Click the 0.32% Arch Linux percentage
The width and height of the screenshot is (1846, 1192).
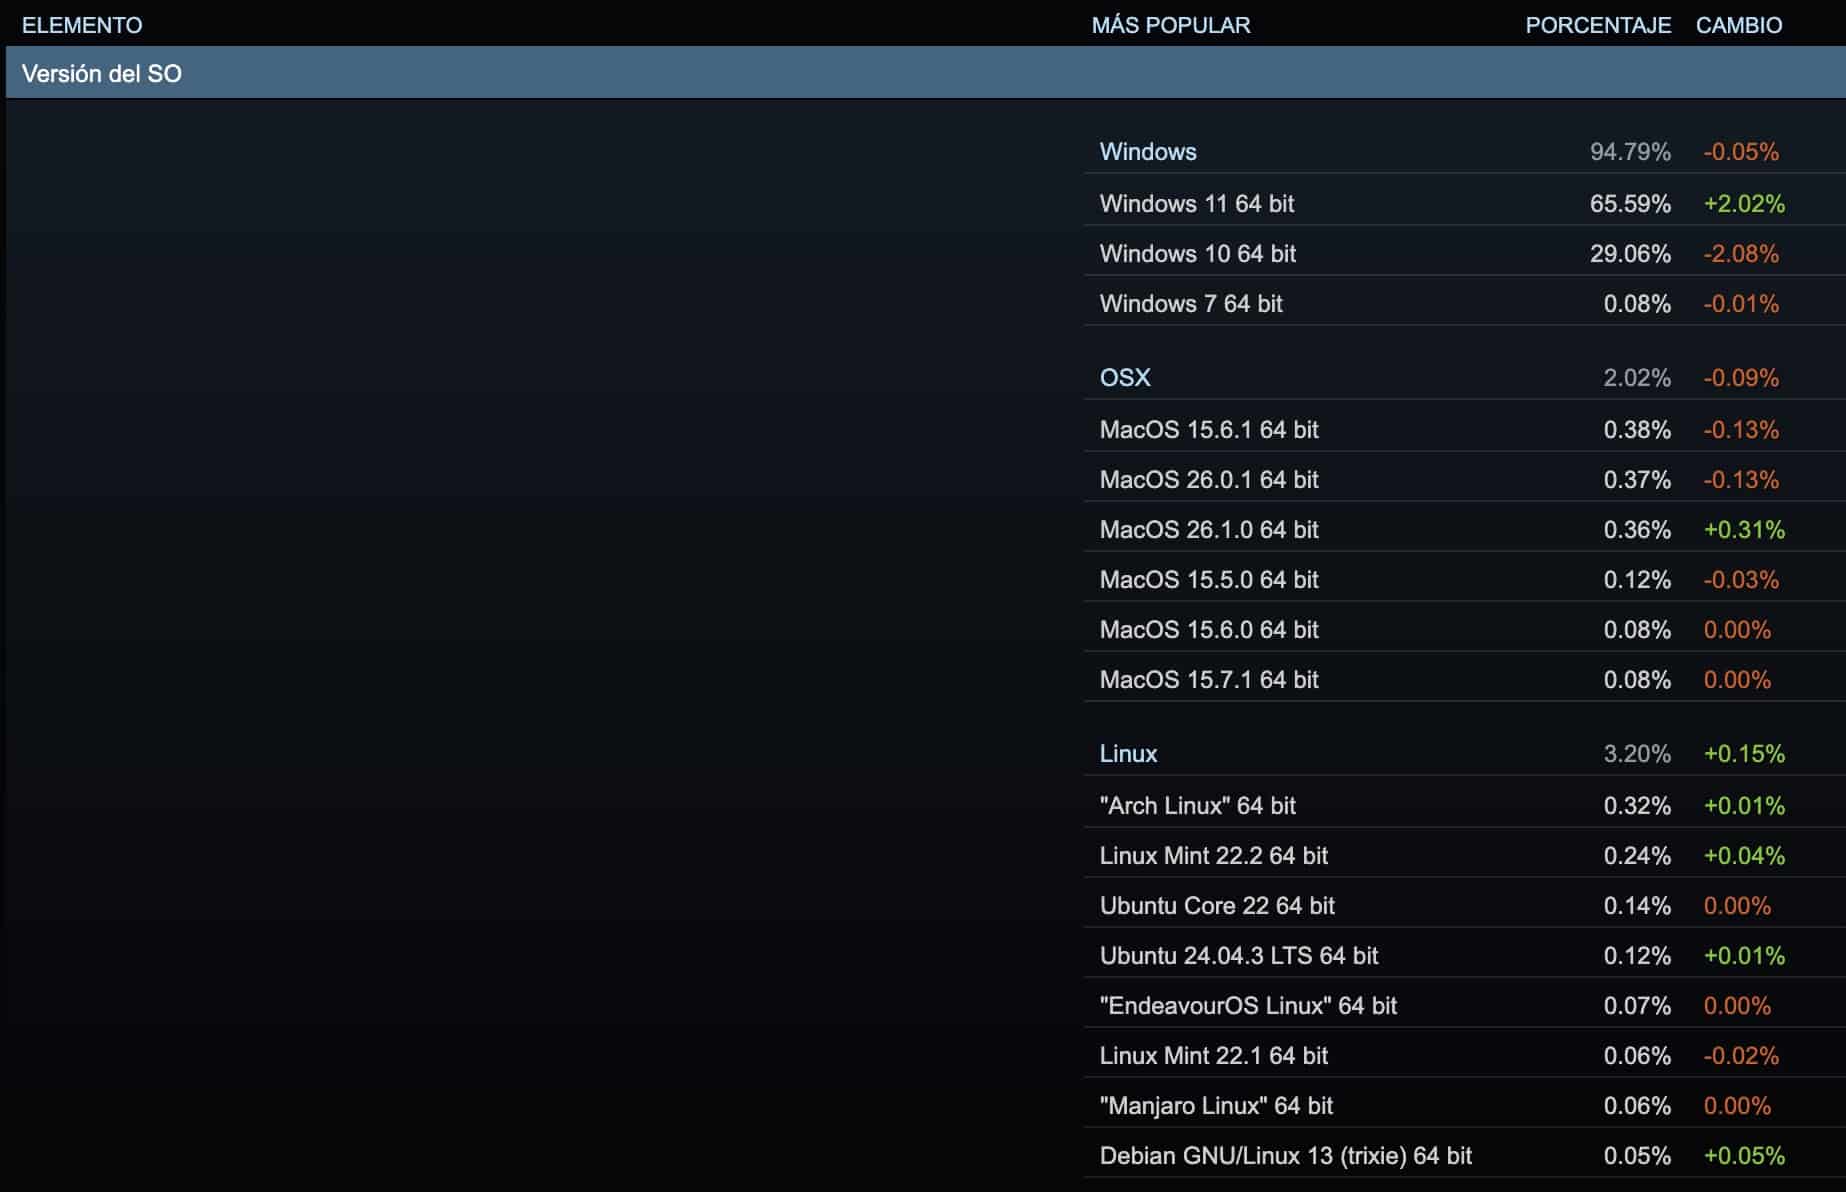click(1637, 806)
